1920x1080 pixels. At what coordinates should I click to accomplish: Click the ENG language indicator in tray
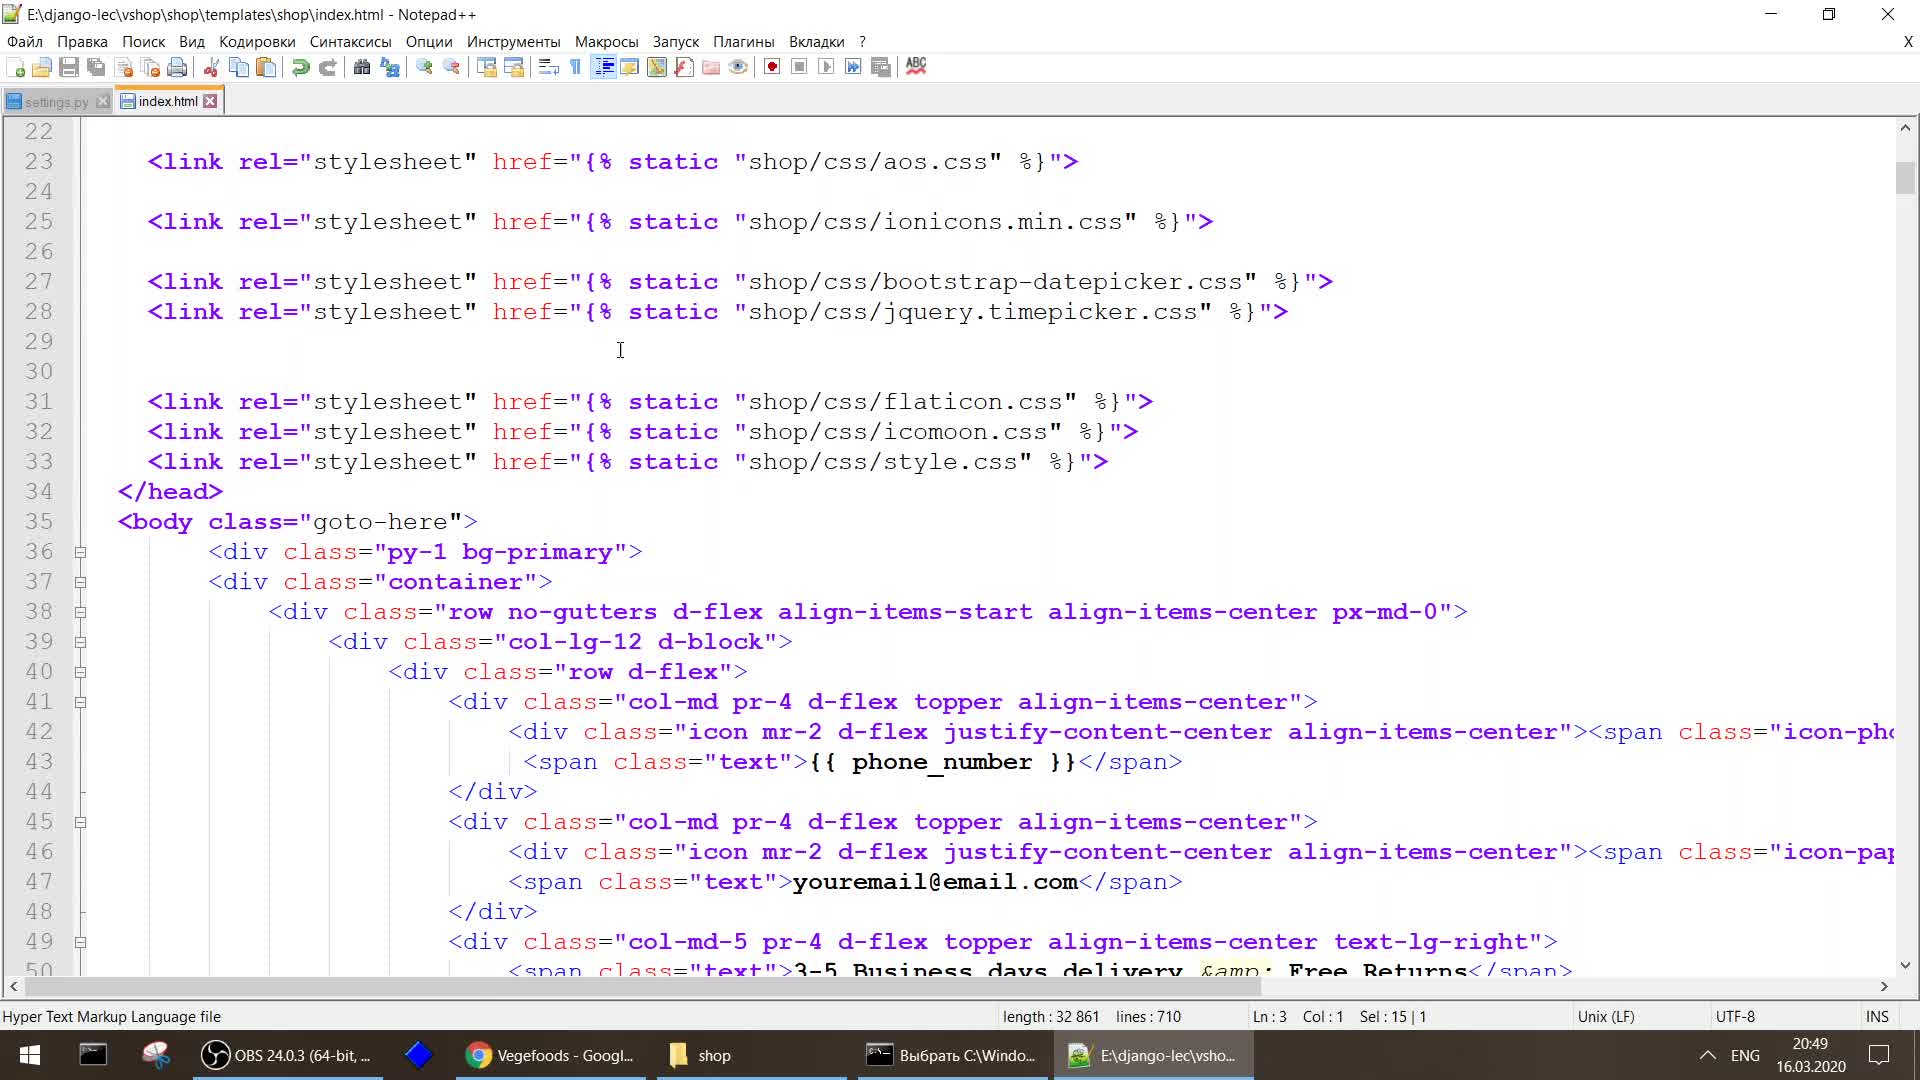tap(1745, 1055)
